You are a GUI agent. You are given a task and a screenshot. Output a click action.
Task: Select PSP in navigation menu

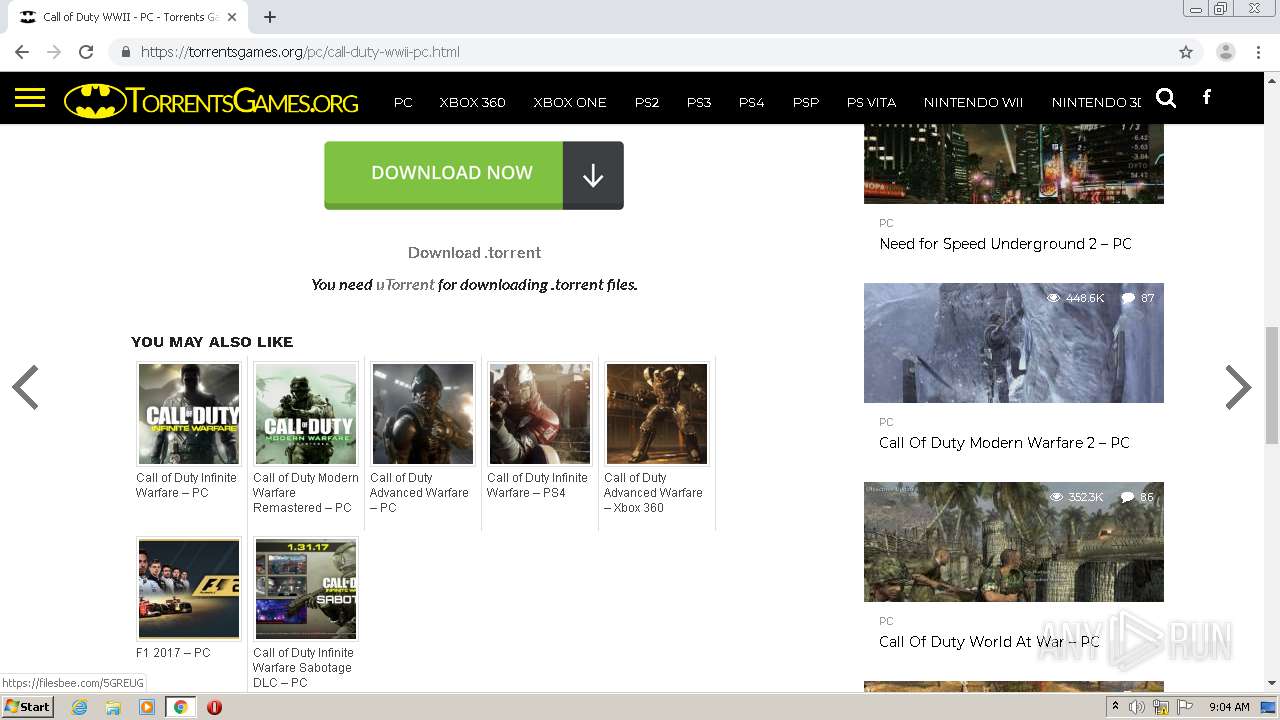point(805,102)
